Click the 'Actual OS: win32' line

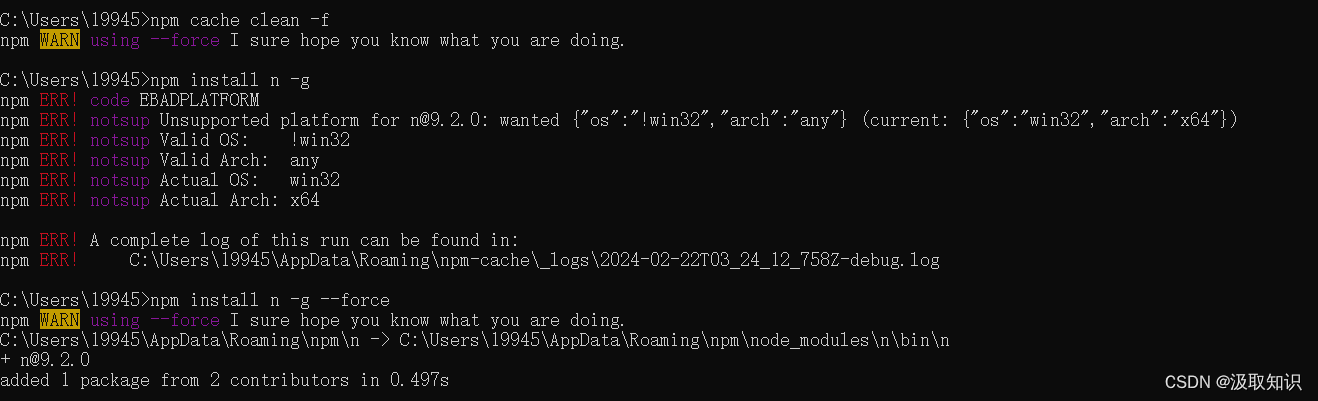click(250, 180)
